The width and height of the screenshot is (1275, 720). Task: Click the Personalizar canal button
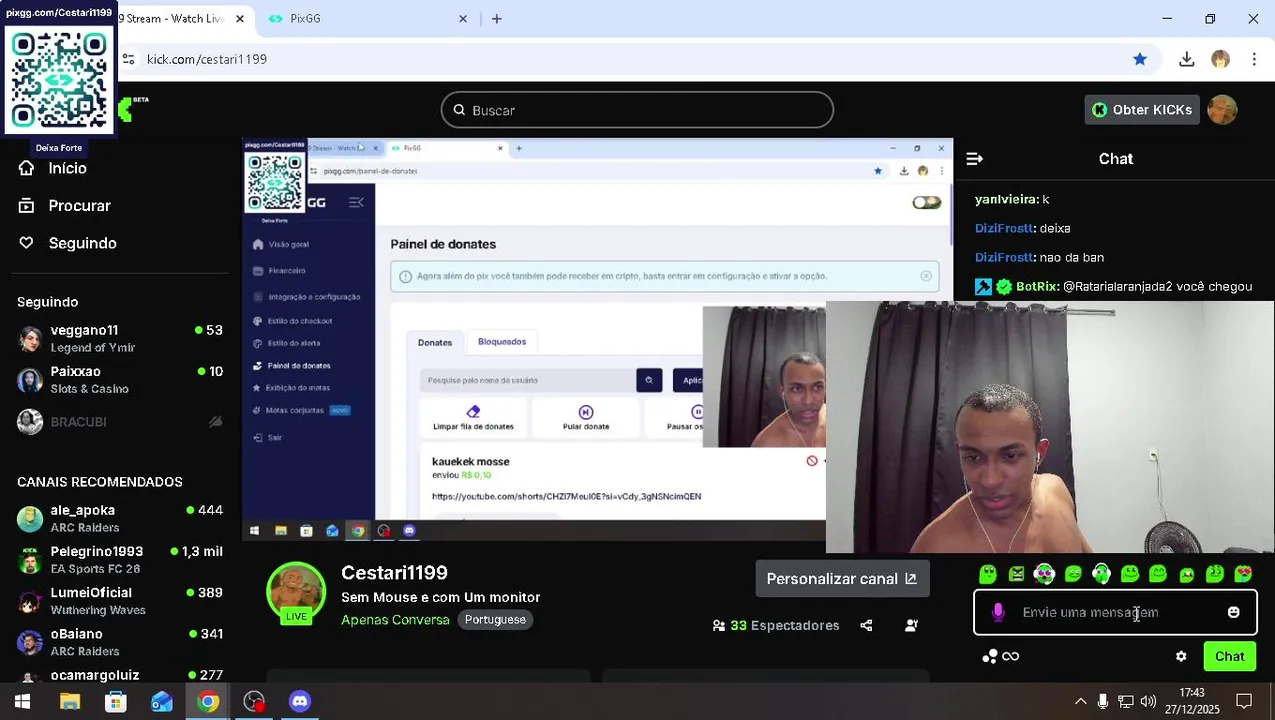[x=842, y=579]
